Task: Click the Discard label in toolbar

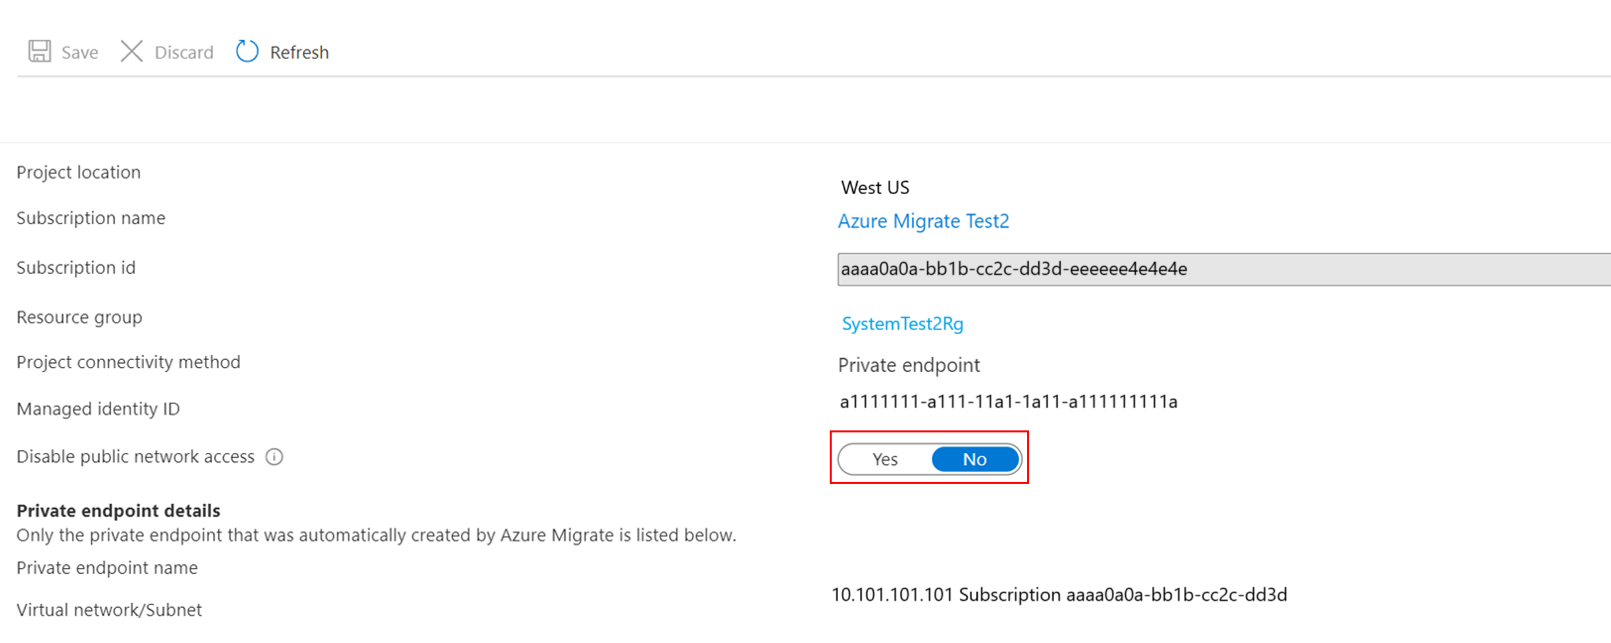Action: tap(184, 52)
